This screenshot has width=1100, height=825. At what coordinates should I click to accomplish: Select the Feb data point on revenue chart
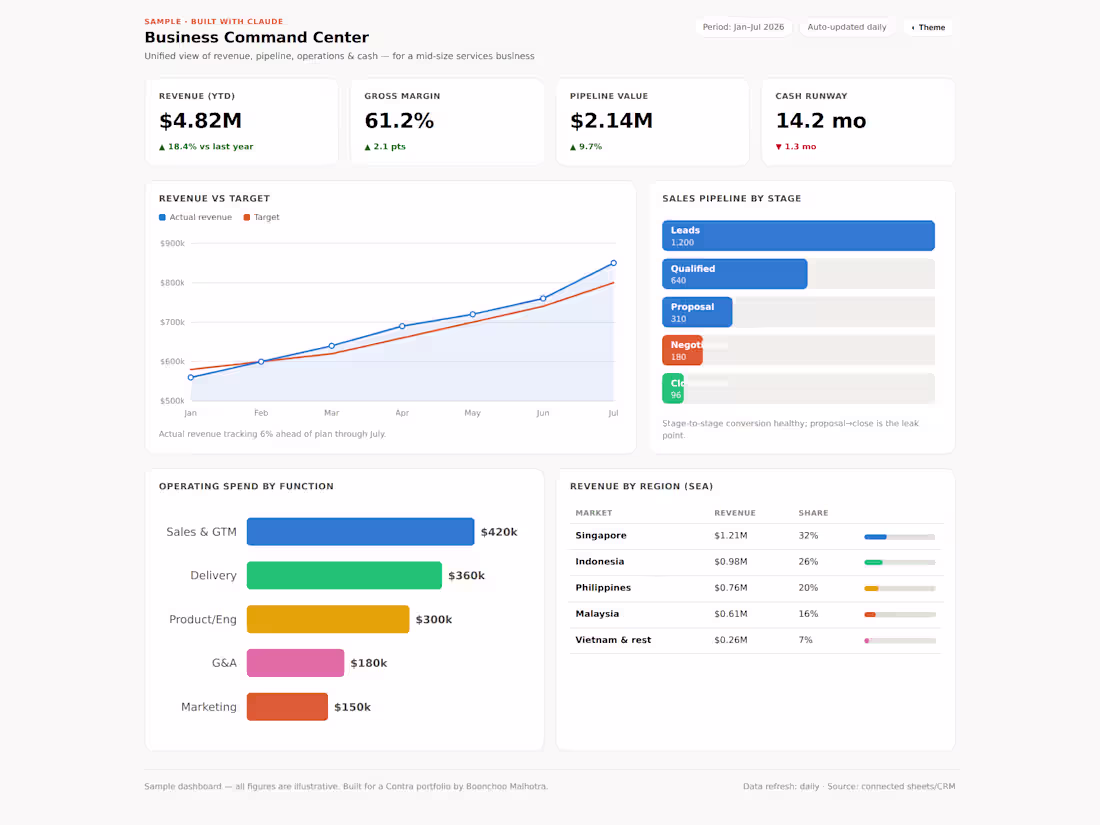coord(261,362)
